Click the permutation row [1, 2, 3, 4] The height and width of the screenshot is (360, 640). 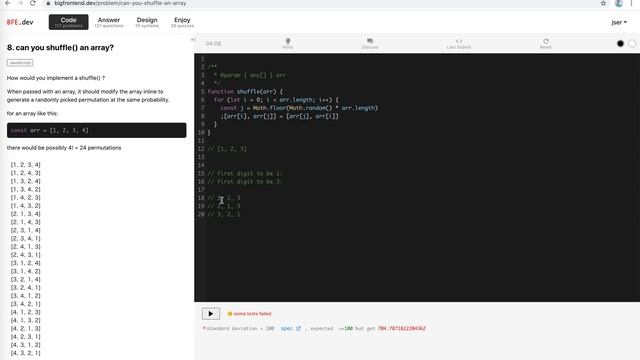coord(26,164)
